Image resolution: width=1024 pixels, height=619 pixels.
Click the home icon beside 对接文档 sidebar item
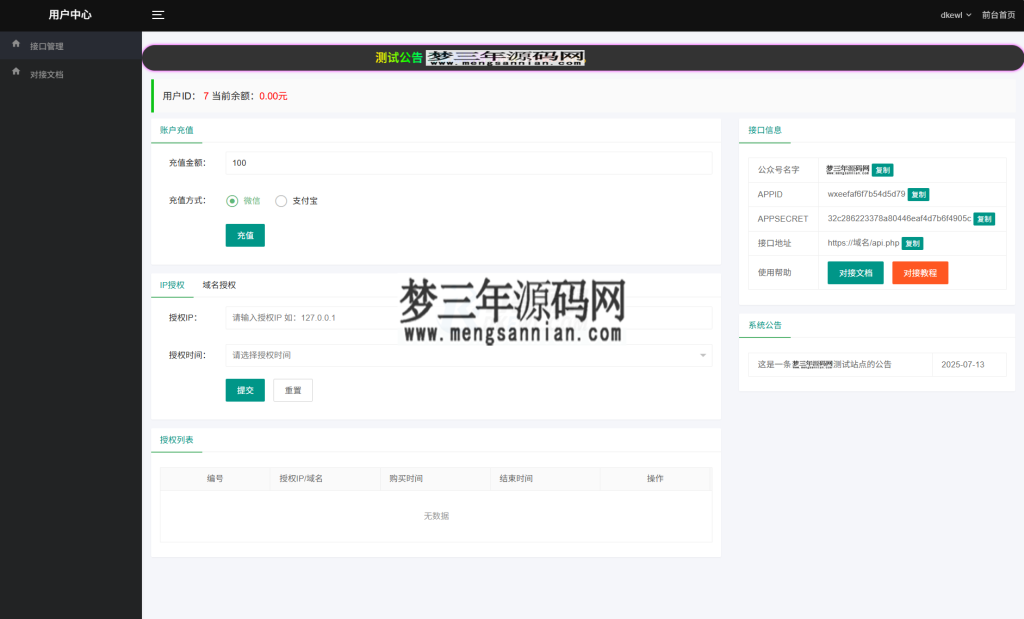(x=15, y=71)
